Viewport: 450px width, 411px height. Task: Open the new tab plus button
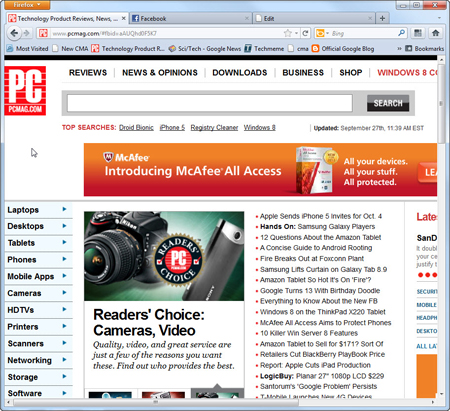tap(382, 18)
